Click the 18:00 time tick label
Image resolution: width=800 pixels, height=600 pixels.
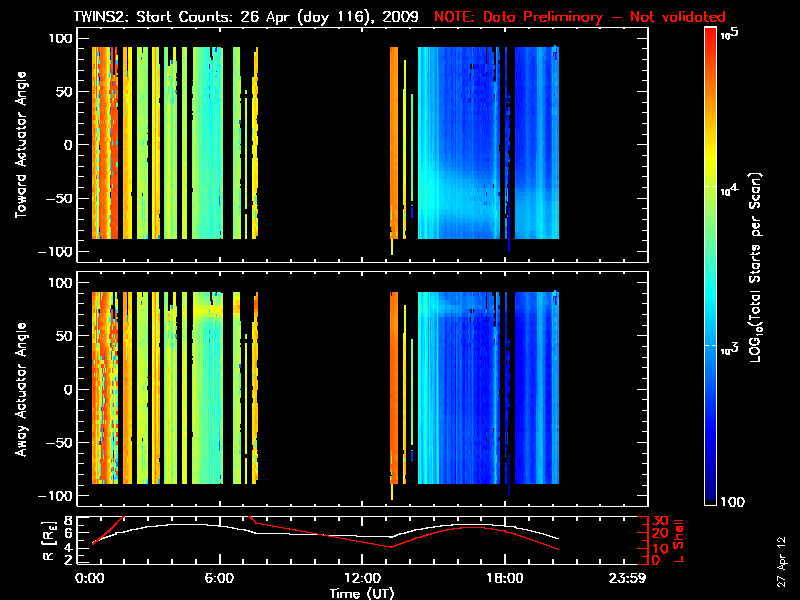[x=504, y=579]
